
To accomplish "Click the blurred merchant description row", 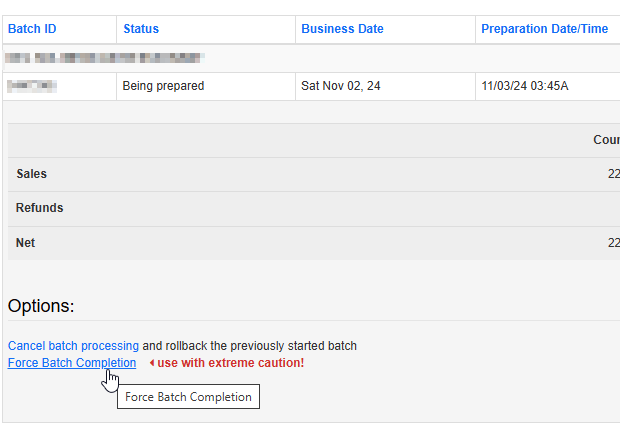I will coord(105,58).
